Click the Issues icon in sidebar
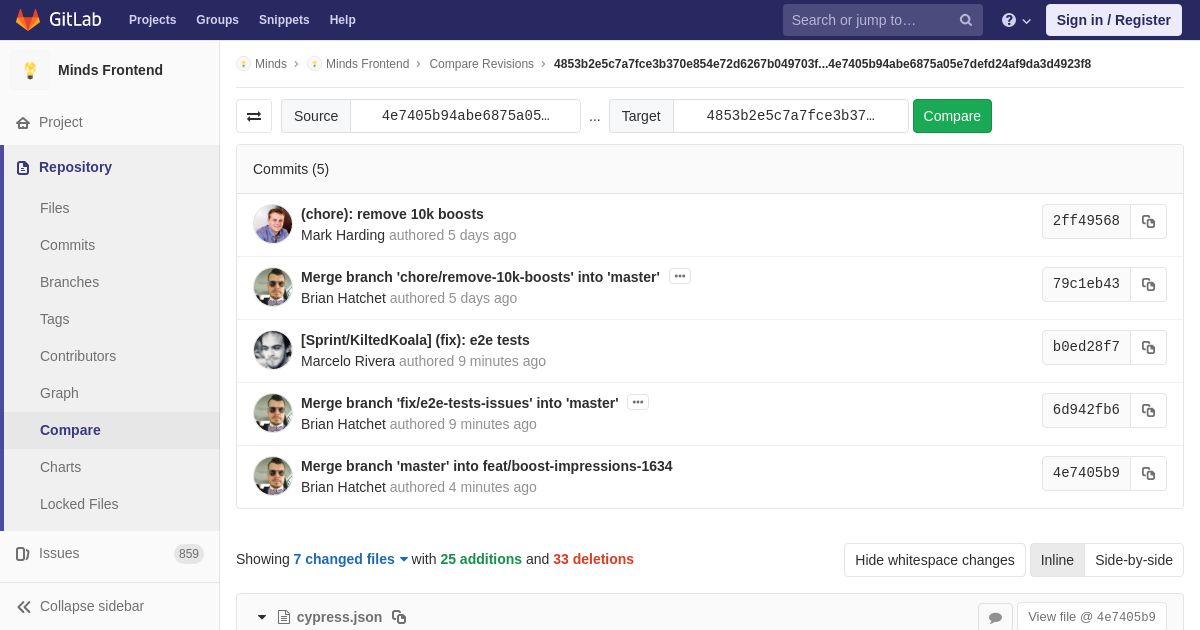 [x=23, y=553]
